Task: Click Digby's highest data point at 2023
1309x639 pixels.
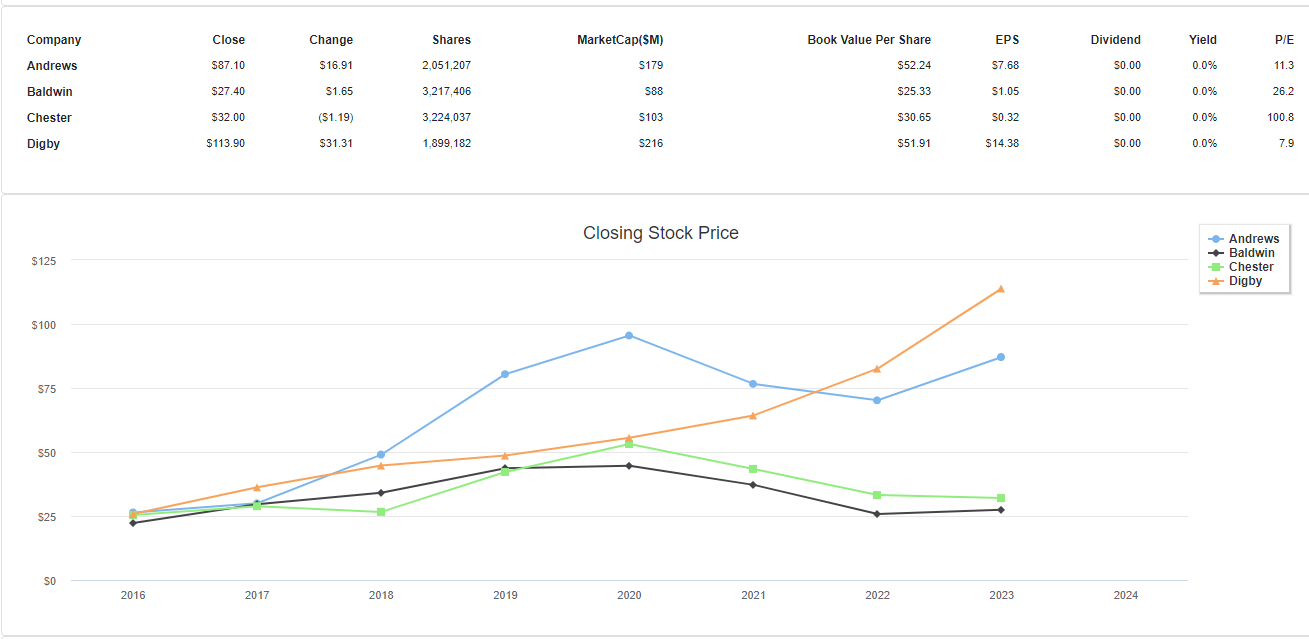Action: pos(1001,289)
